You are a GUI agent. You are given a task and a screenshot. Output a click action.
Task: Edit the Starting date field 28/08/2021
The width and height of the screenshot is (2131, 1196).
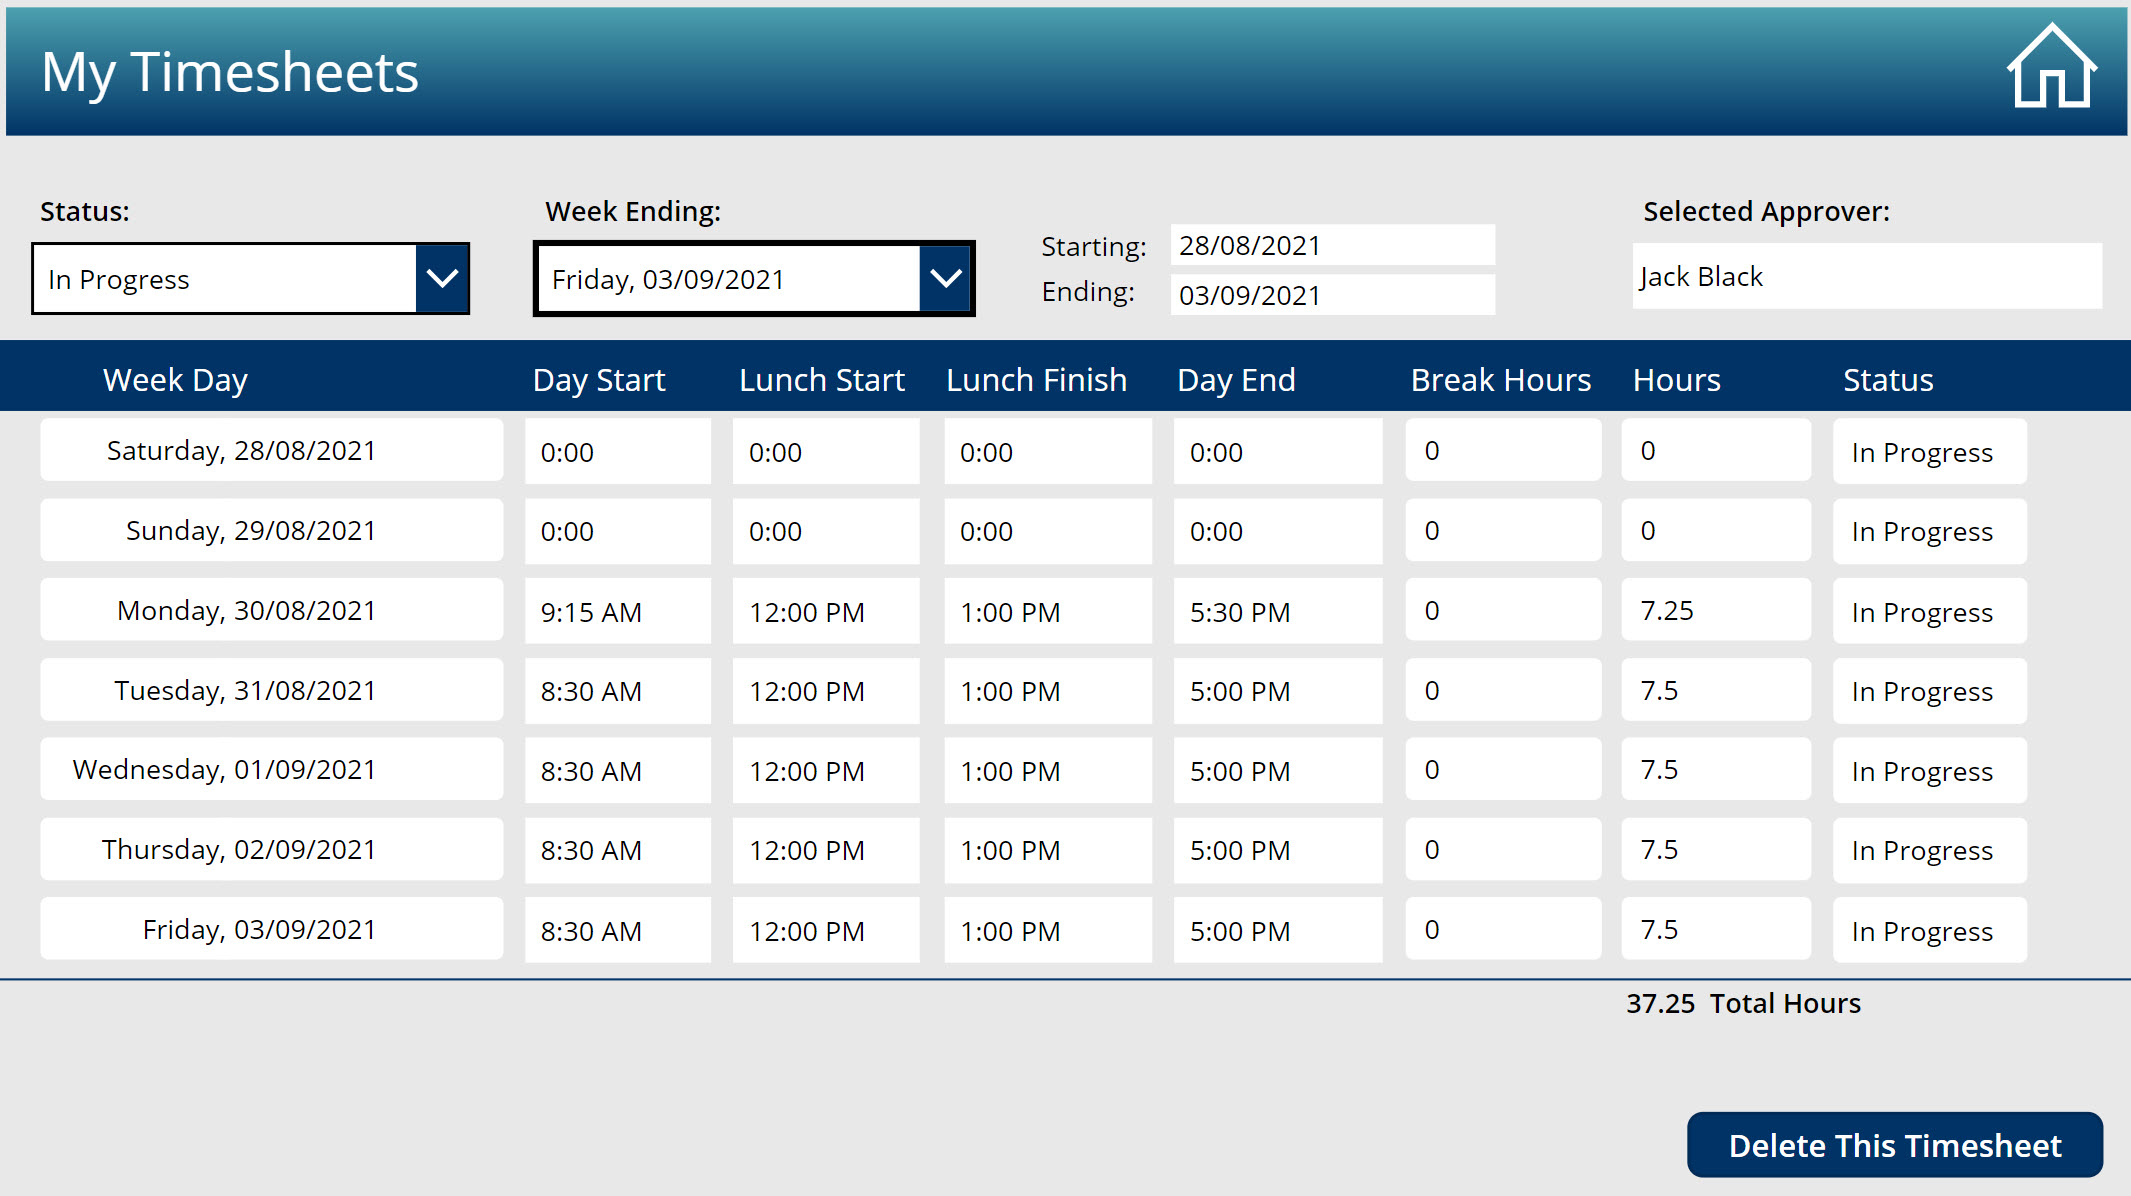(x=1330, y=245)
